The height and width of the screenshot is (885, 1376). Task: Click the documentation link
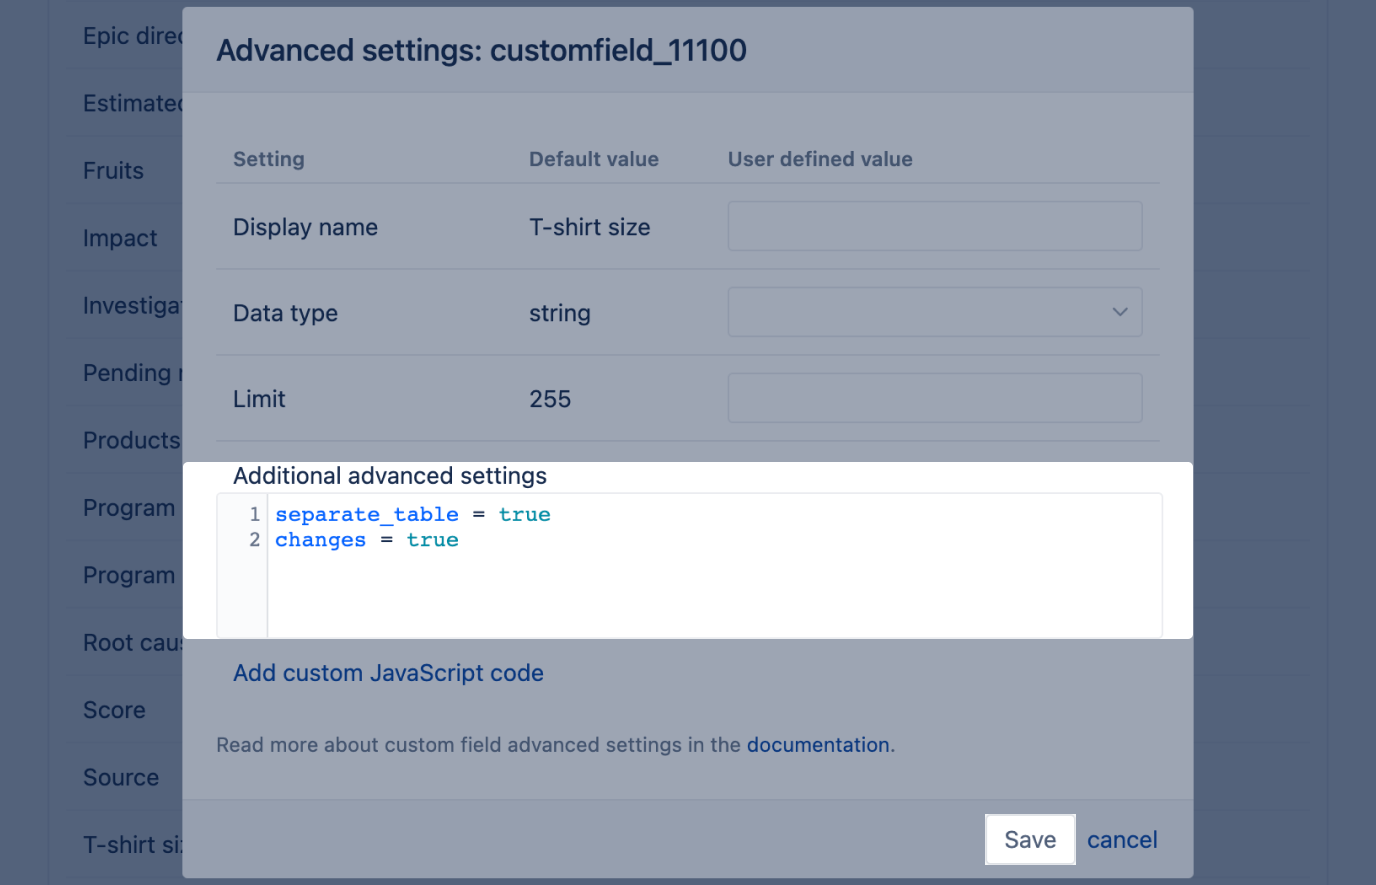[x=818, y=744]
